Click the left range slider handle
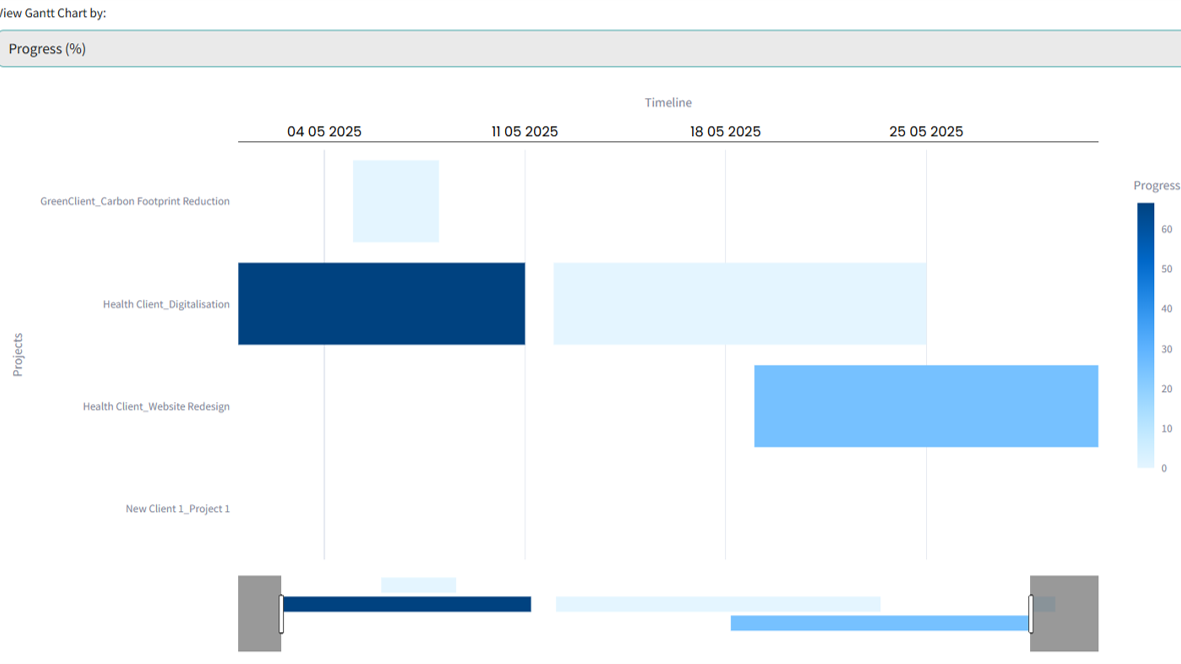The width and height of the screenshot is (1181, 664). [x=281, y=613]
